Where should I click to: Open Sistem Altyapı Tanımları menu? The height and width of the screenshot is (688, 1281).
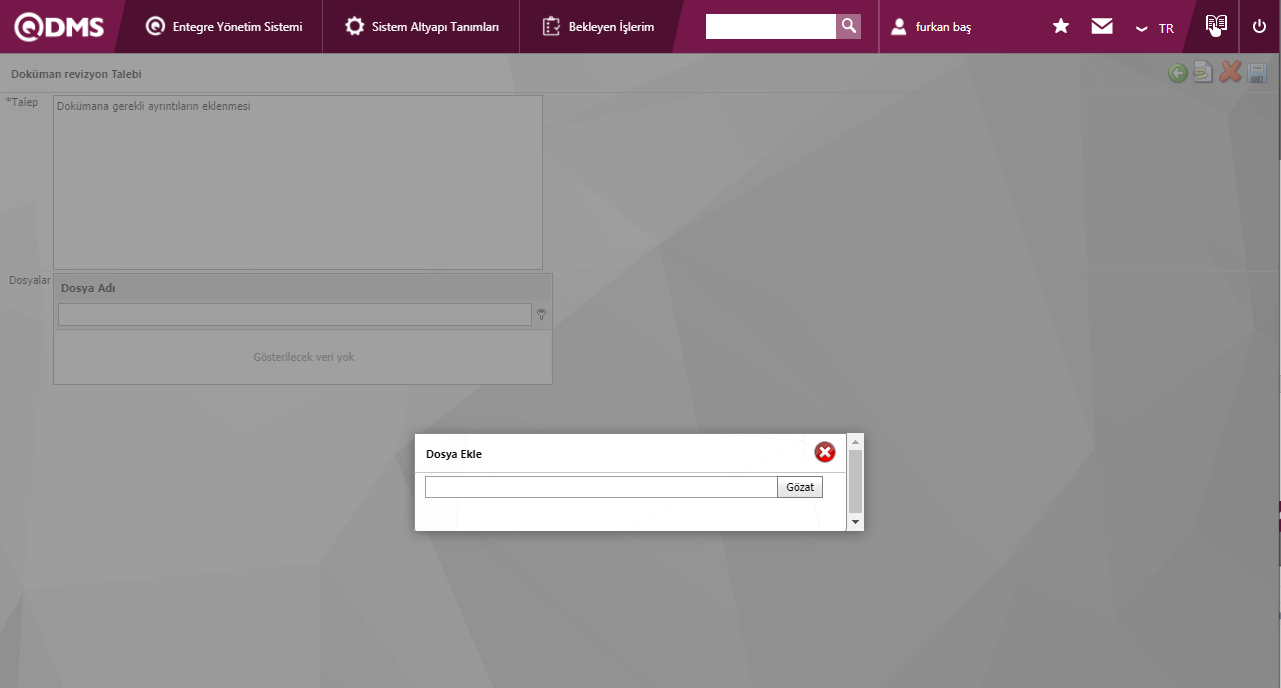click(421, 27)
